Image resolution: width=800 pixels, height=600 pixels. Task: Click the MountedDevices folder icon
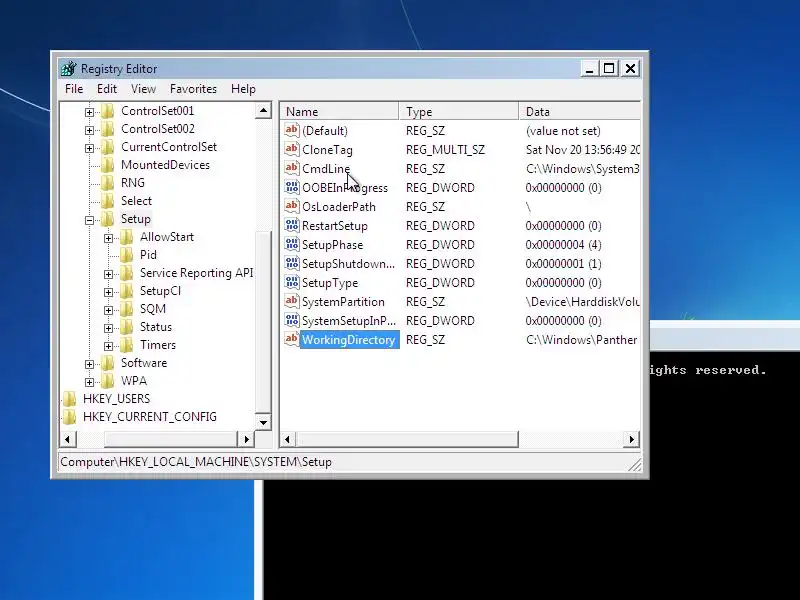108,165
